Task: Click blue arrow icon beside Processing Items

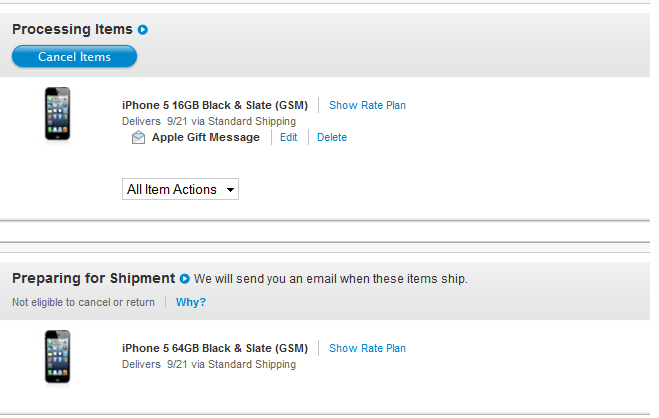Action: 143,30
